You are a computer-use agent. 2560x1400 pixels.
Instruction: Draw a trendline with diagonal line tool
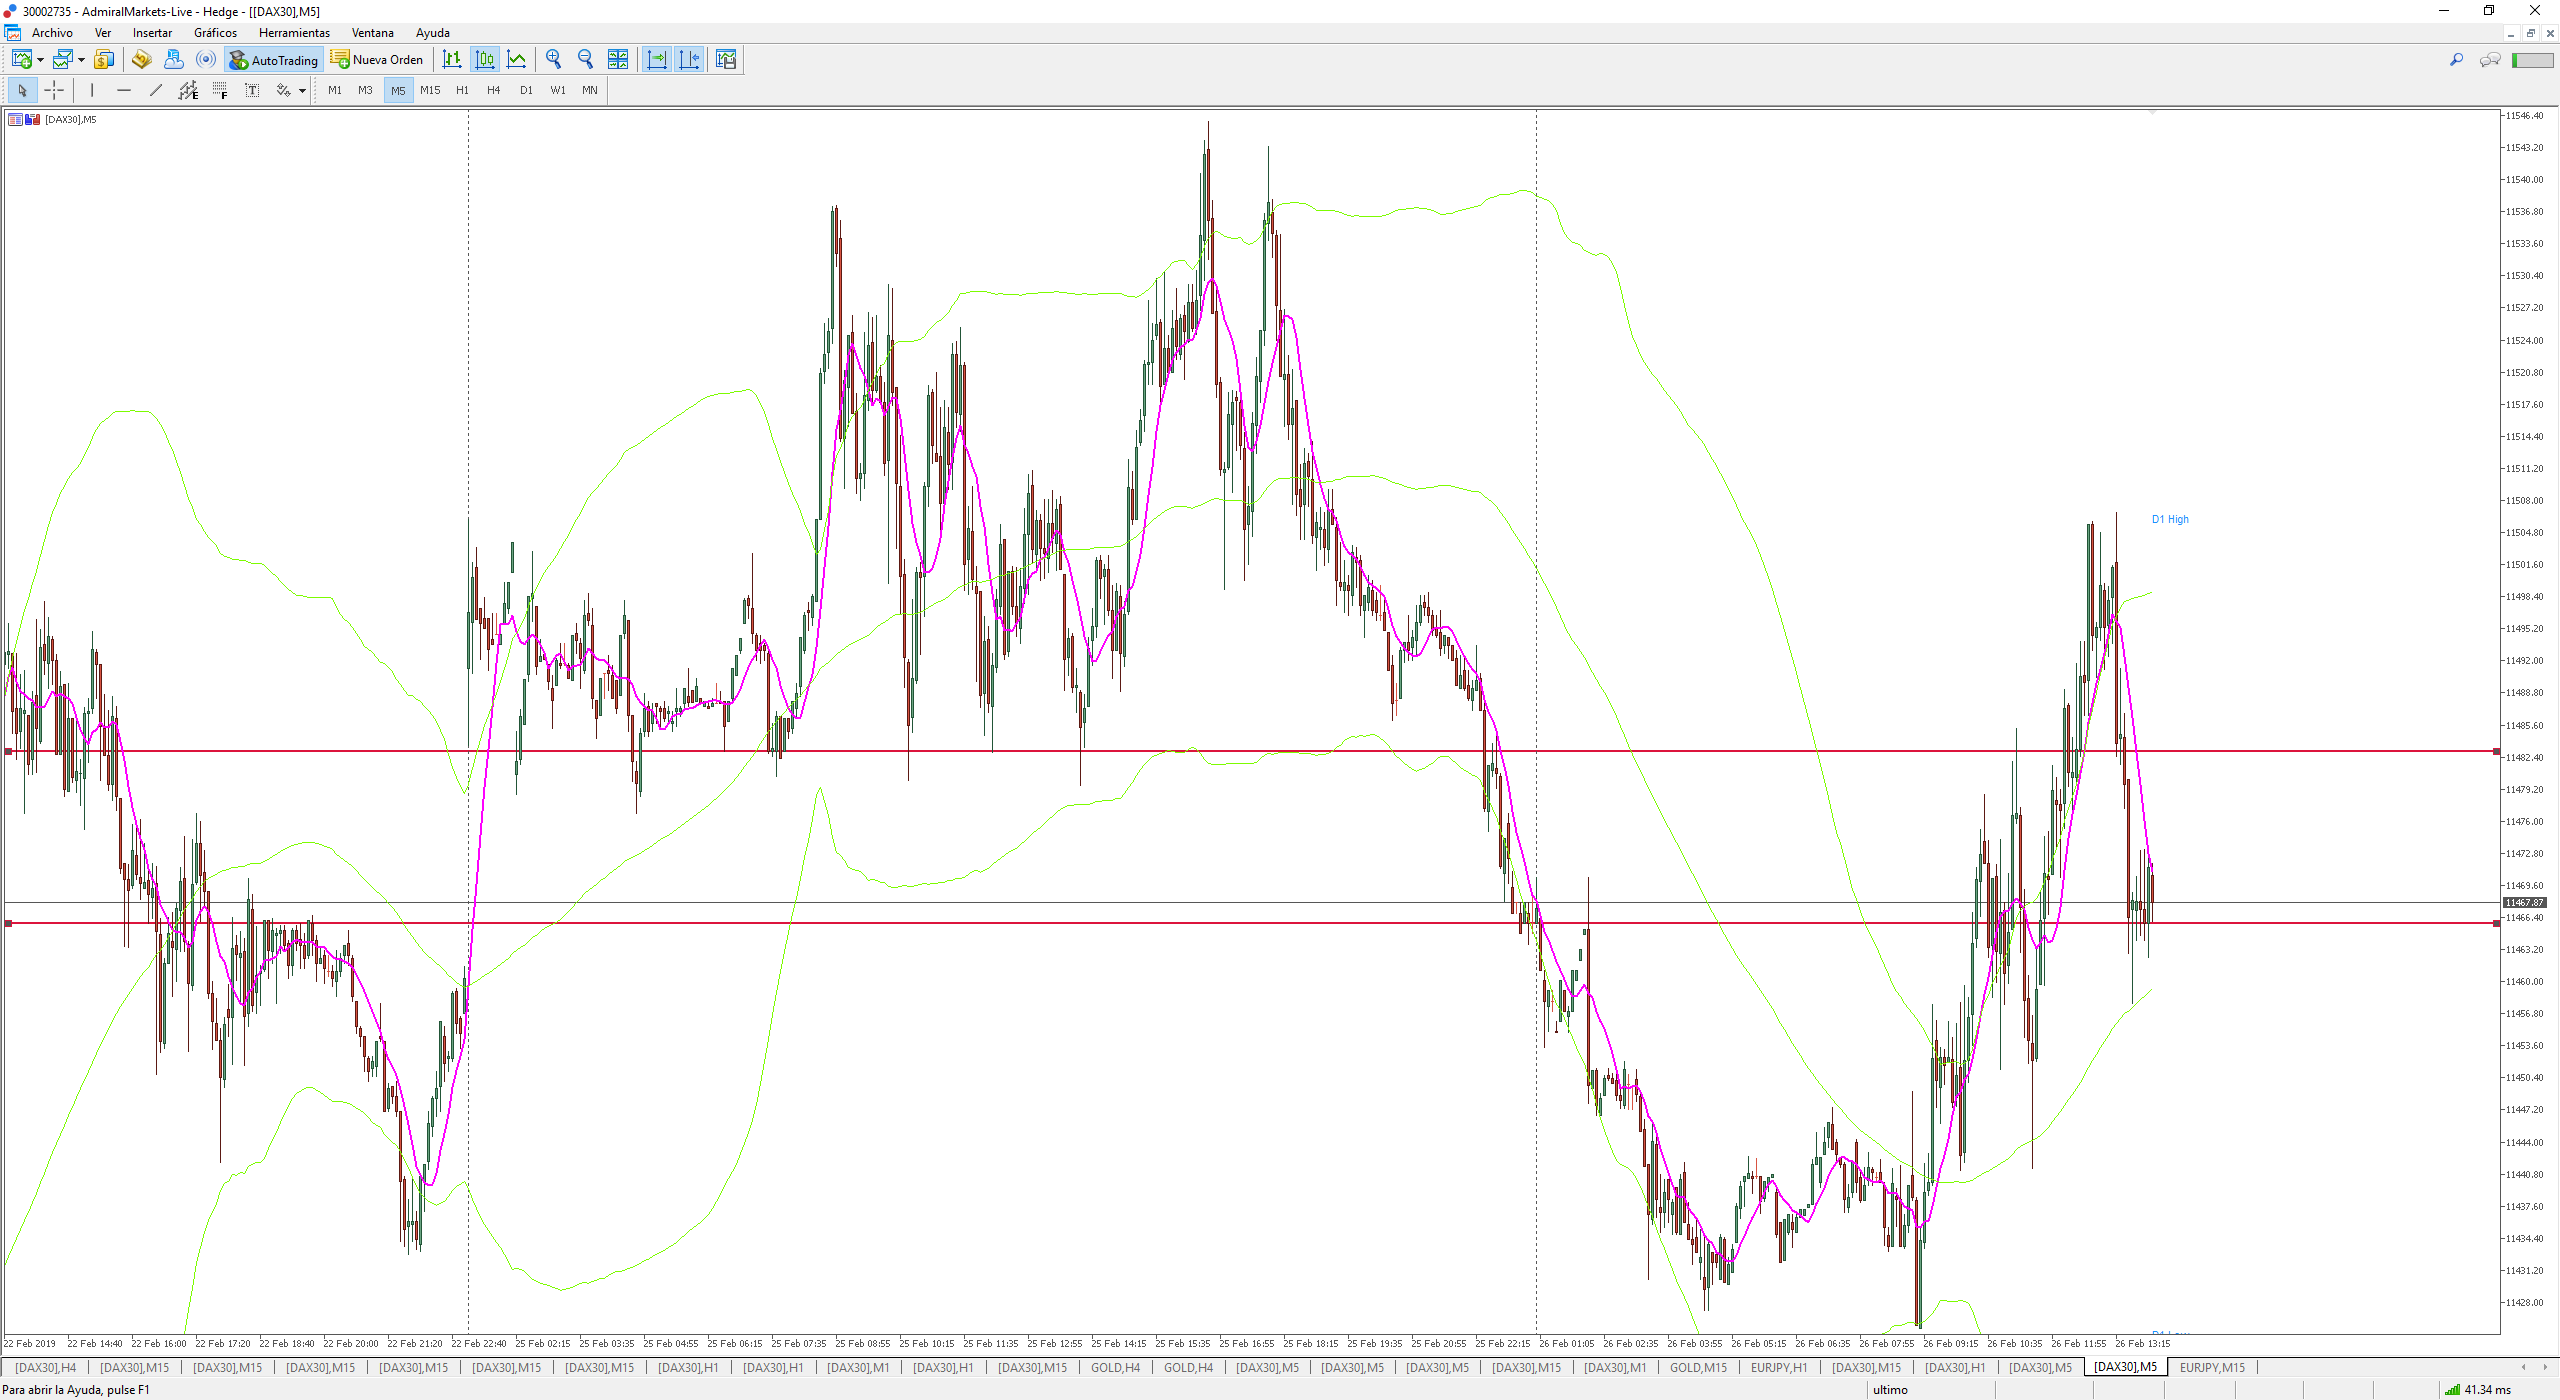point(155,90)
